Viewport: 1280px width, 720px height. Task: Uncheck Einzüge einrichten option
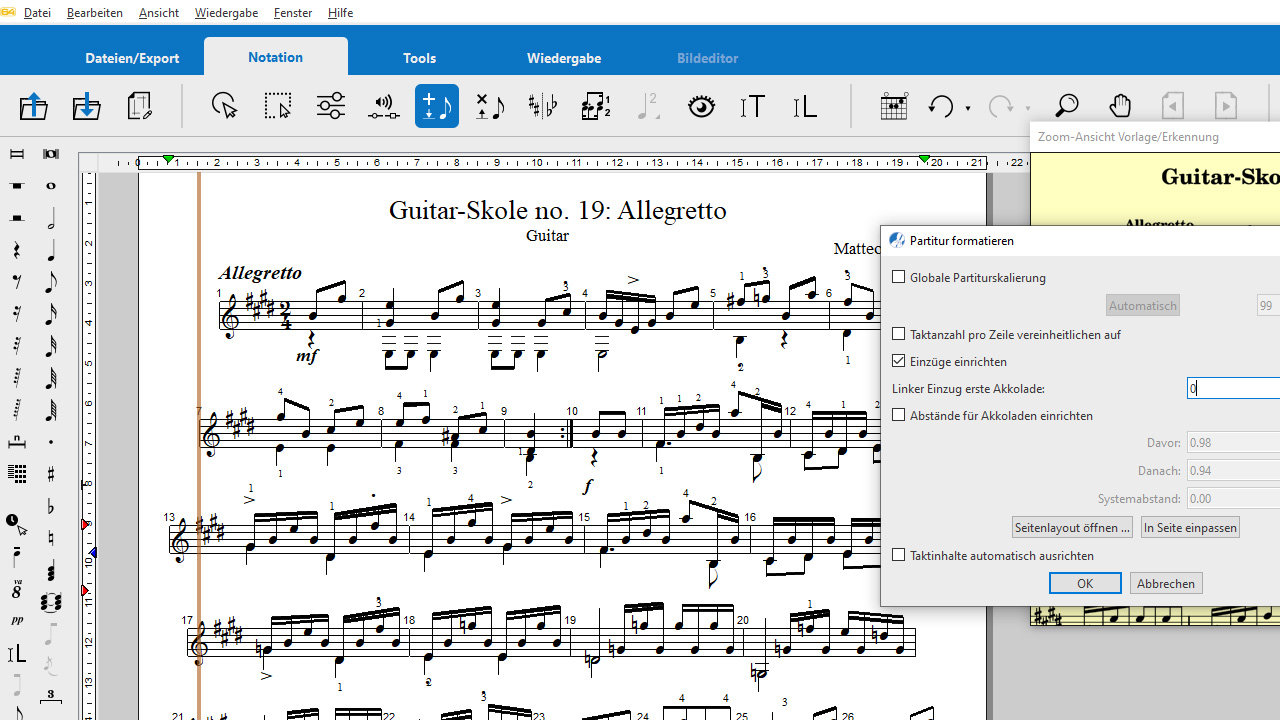tap(899, 362)
